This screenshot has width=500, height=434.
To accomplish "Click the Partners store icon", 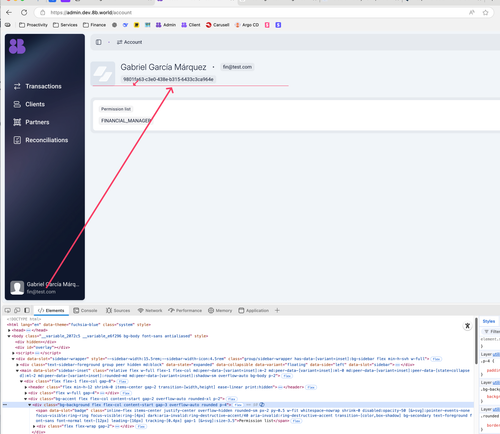I will 17,122.
